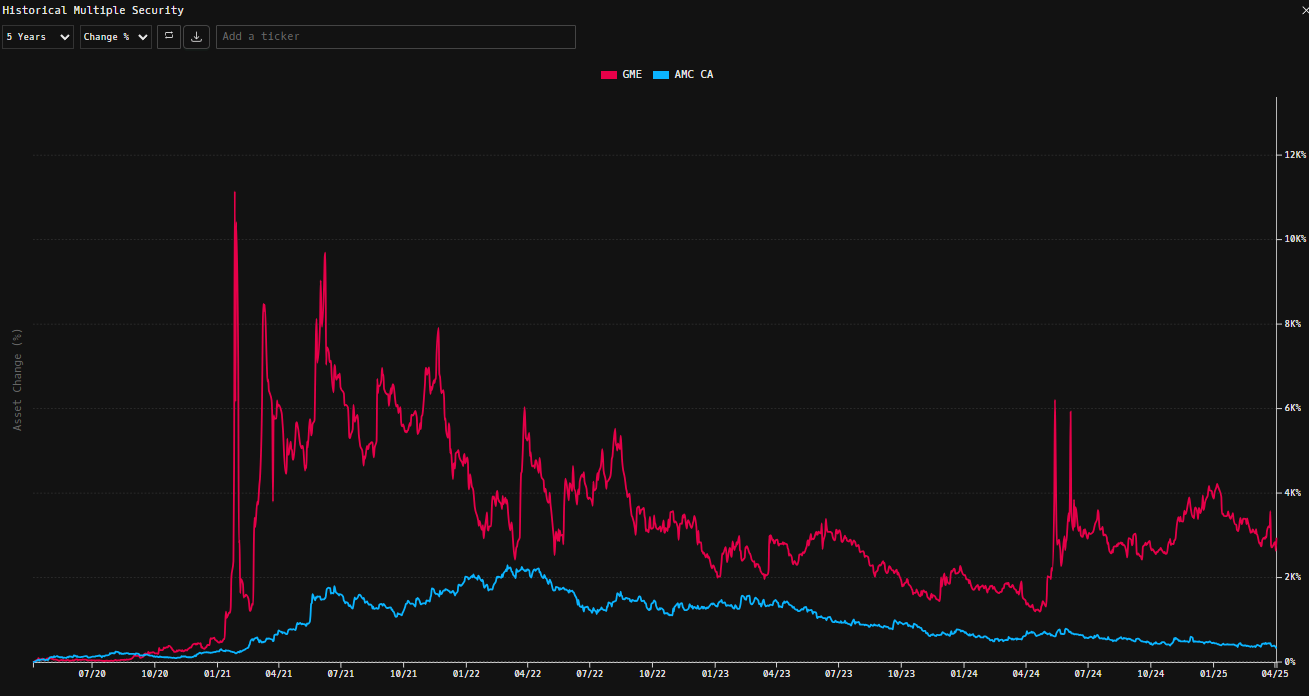Click the 10K% y-axis label
Screen dimensions: 1309x696
pos(1293,239)
